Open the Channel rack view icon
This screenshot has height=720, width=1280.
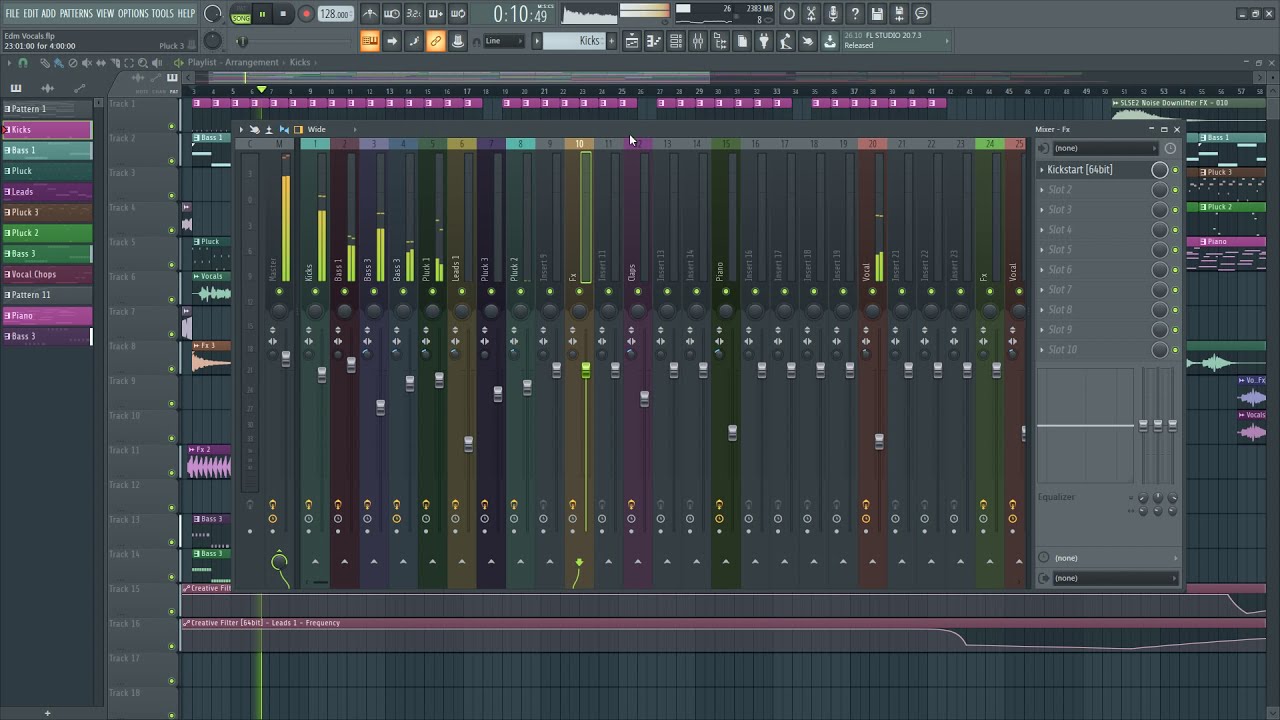(675, 41)
